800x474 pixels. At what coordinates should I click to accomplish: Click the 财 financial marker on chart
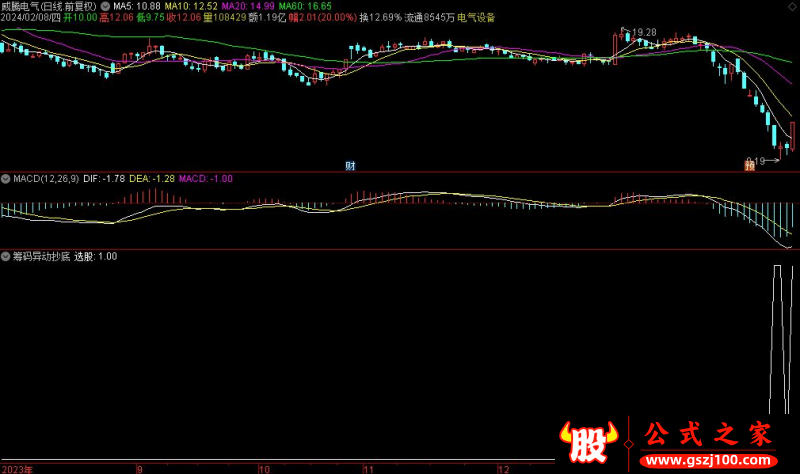coord(351,165)
